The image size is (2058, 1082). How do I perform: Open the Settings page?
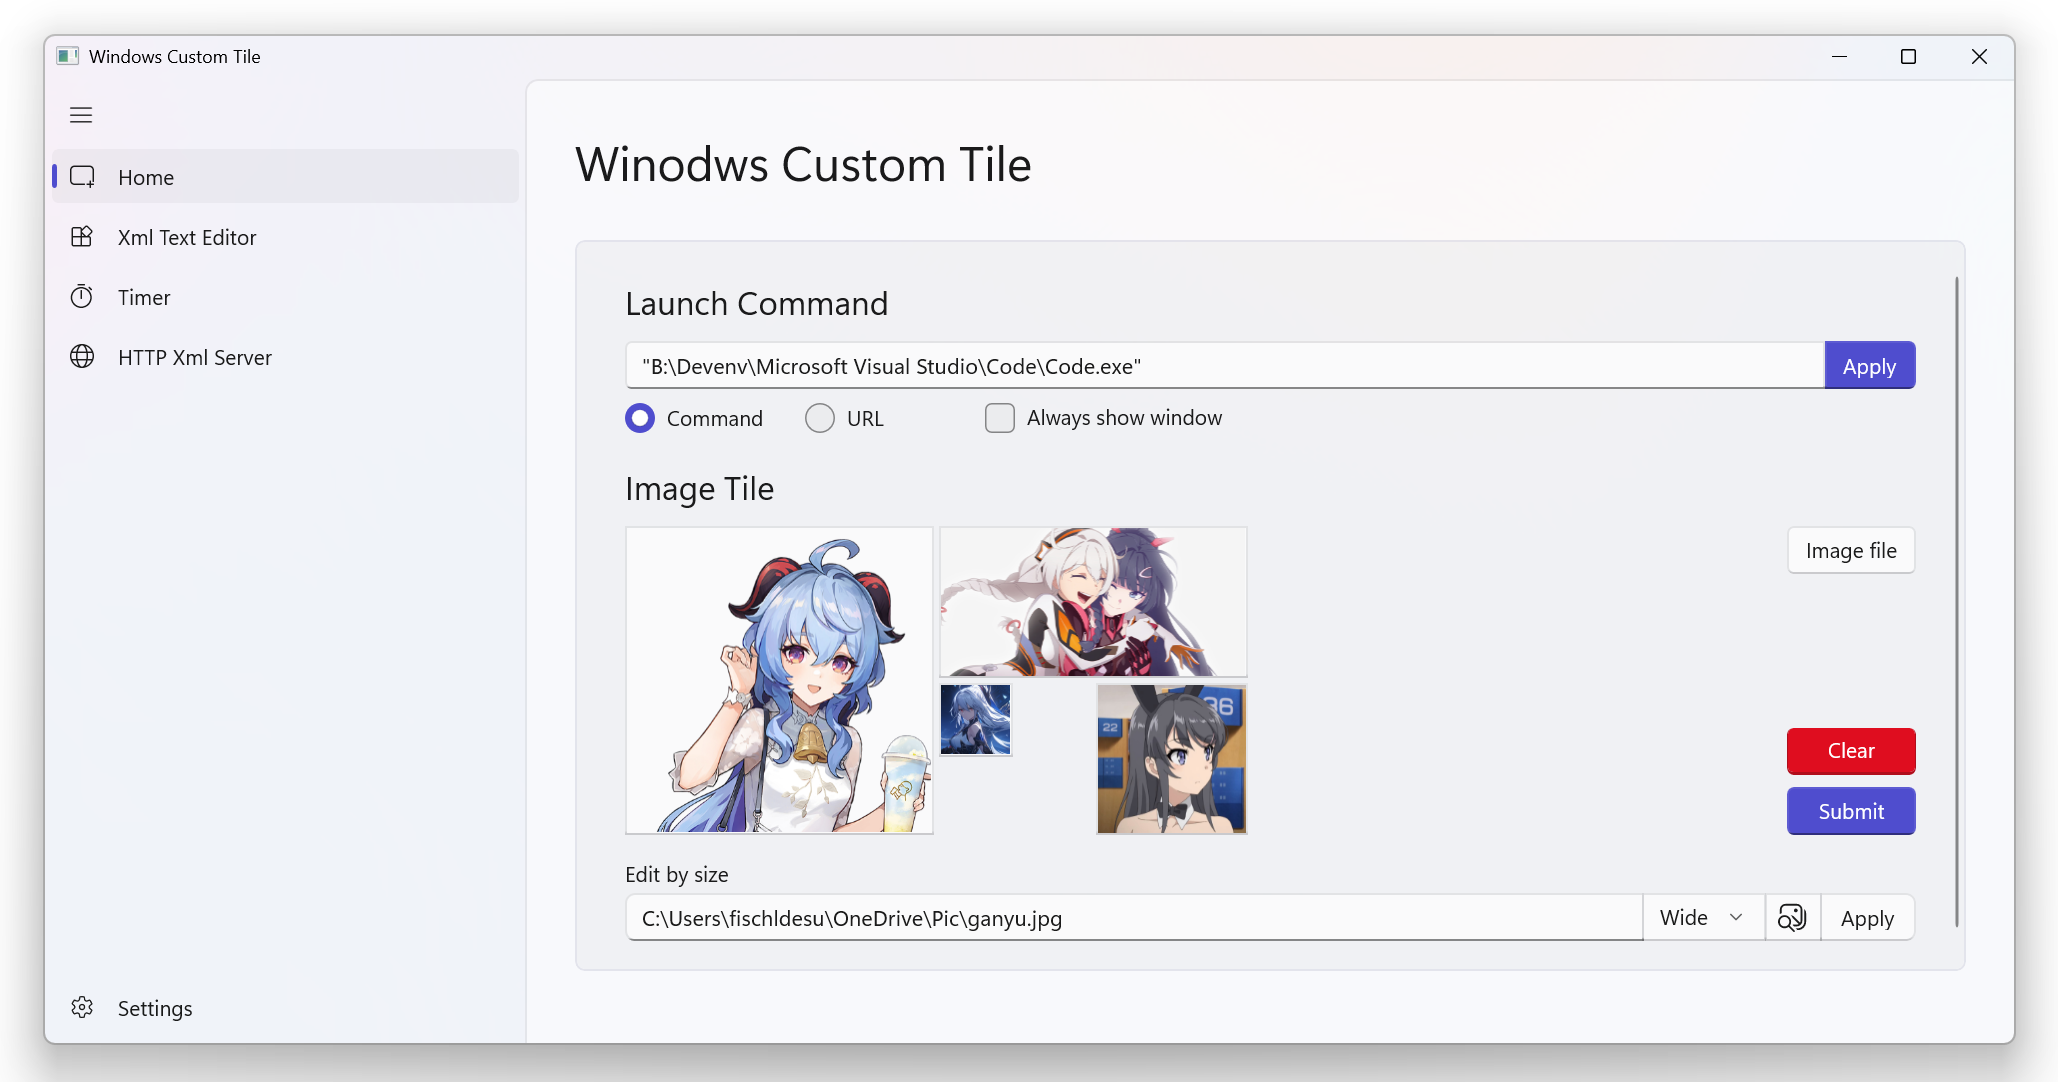coord(286,1007)
